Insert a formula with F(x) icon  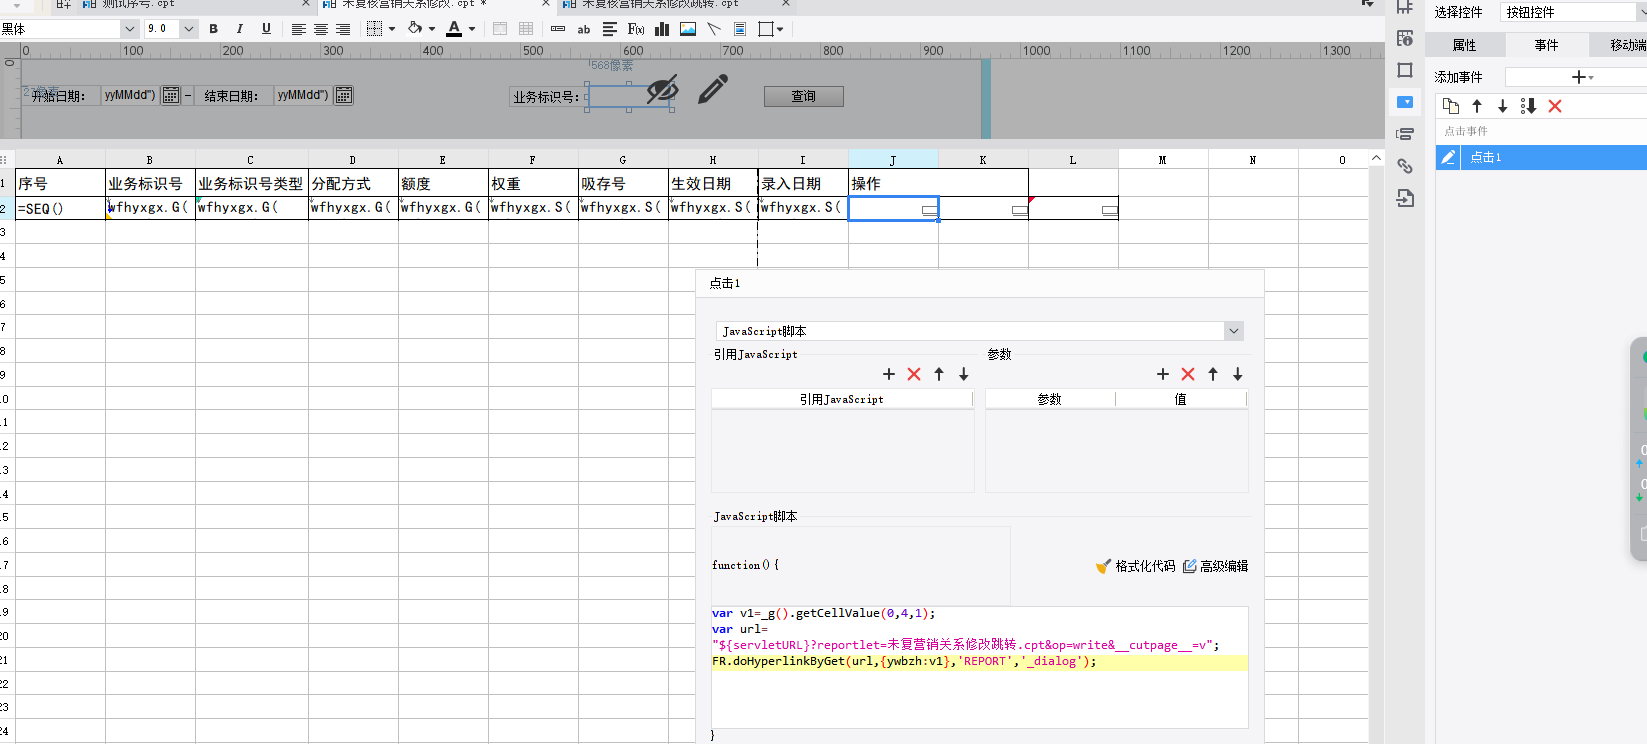click(636, 29)
